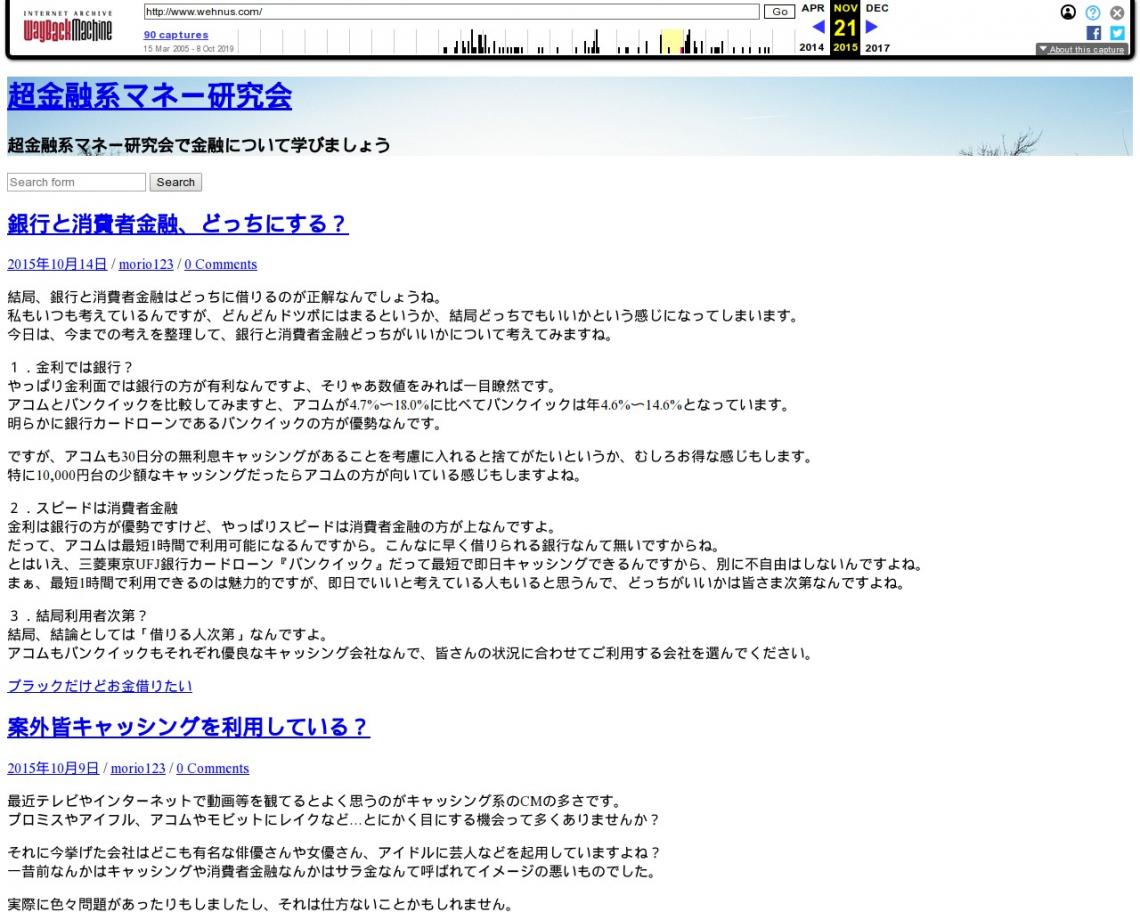Open the 2015年10月14日 date link
The height and width of the screenshot is (912, 1140).
tap(57, 264)
